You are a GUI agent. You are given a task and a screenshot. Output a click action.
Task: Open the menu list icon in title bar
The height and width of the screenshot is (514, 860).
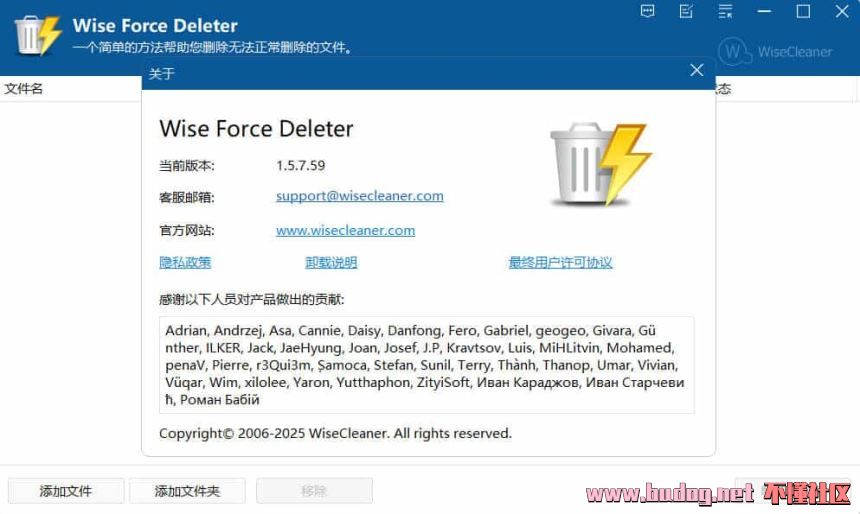pyautogui.click(x=725, y=11)
